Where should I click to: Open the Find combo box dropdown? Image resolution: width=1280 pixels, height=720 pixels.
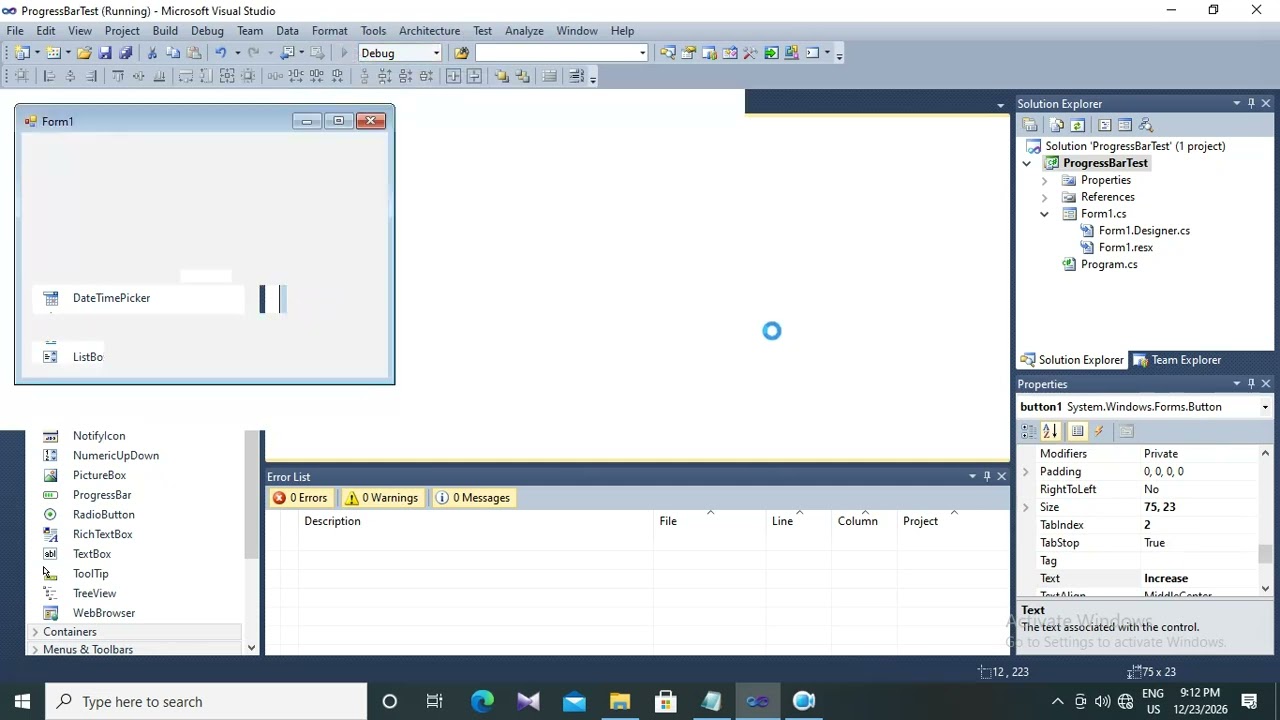(x=642, y=53)
